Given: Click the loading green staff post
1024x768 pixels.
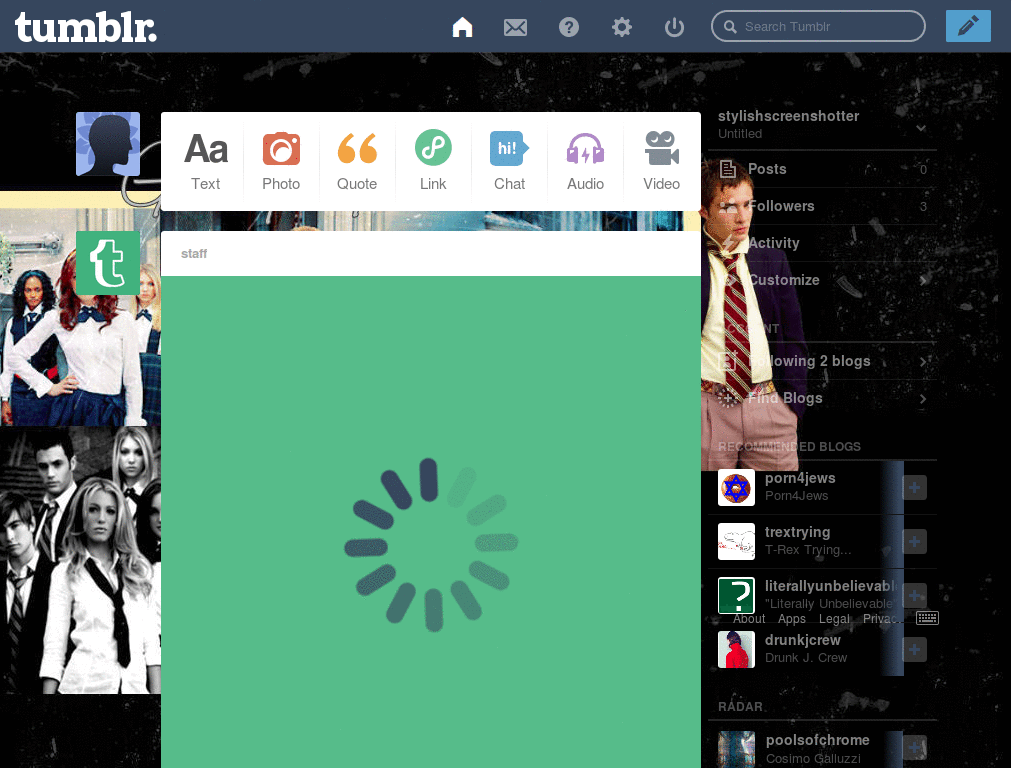Looking at the screenshot, I should click(x=431, y=522).
